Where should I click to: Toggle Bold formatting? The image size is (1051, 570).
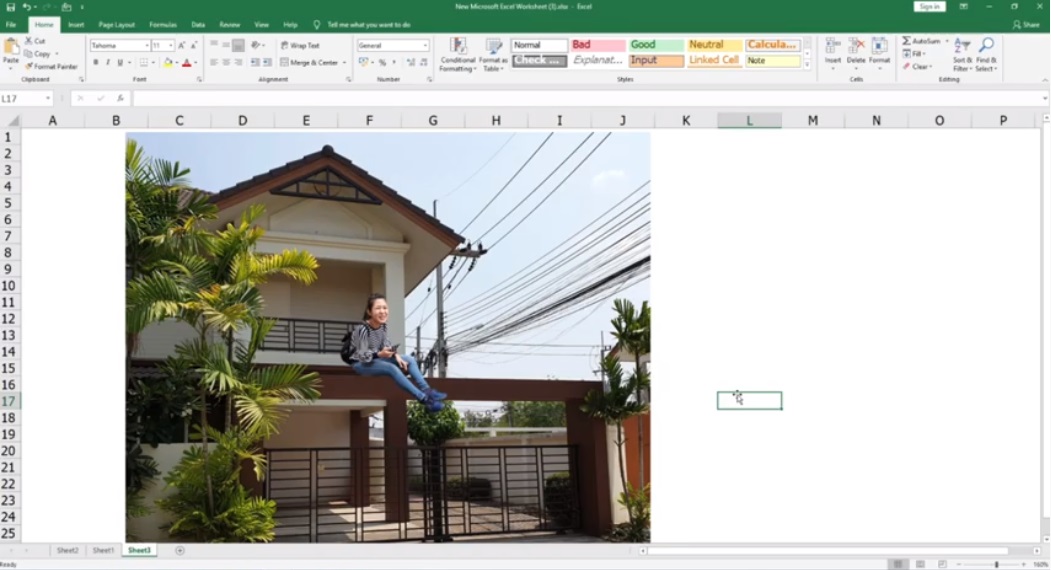pyautogui.click(x=96, y=63)
